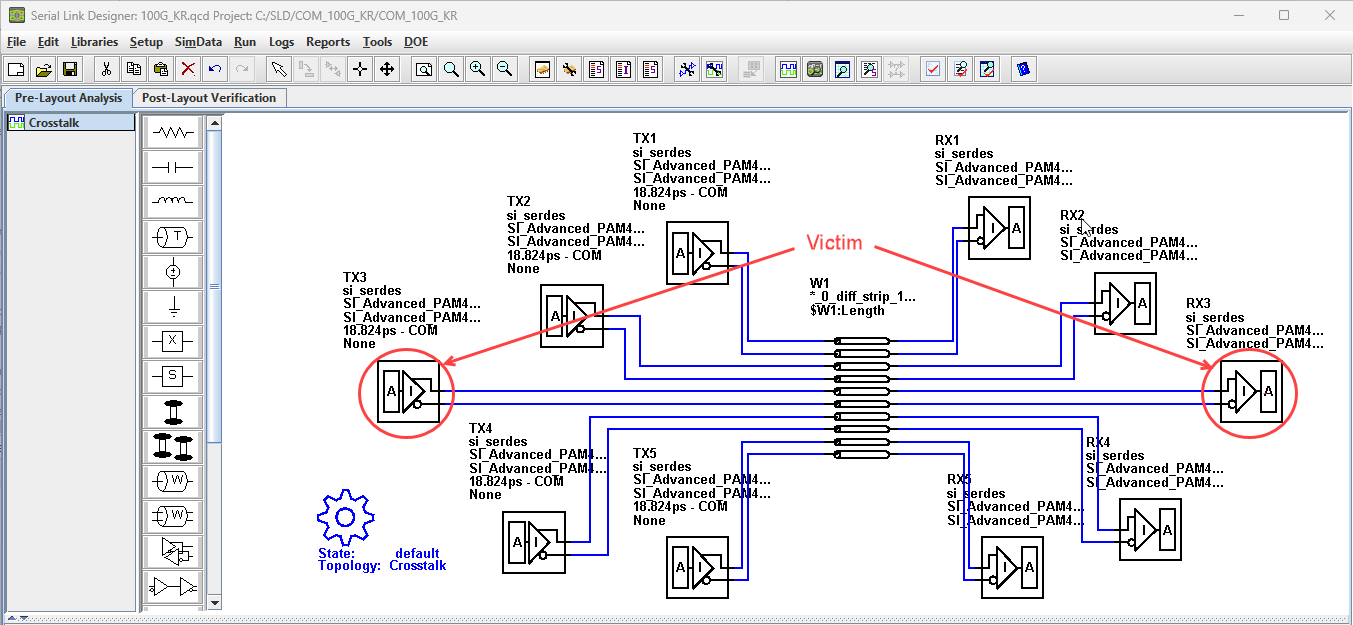Switch to the Post-Layout Verification tab
This screenshot has width=1353, height=625.
(209, 98)
